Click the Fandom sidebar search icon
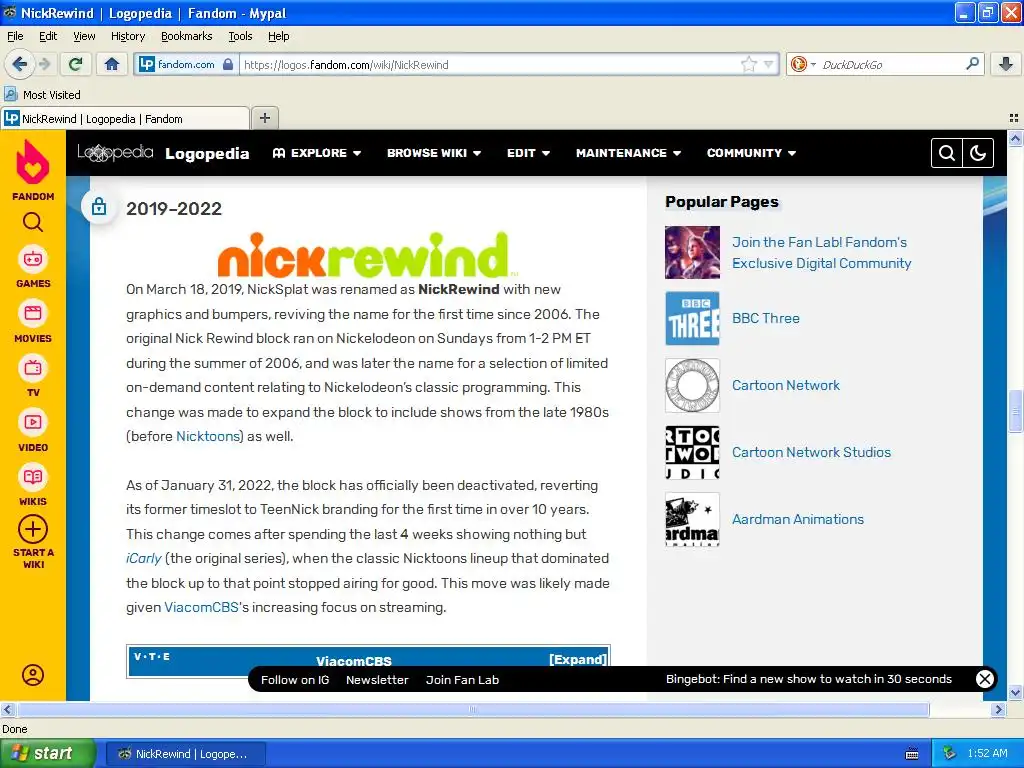The height and width of the screenshot is (768, 1024). point(33,223)
